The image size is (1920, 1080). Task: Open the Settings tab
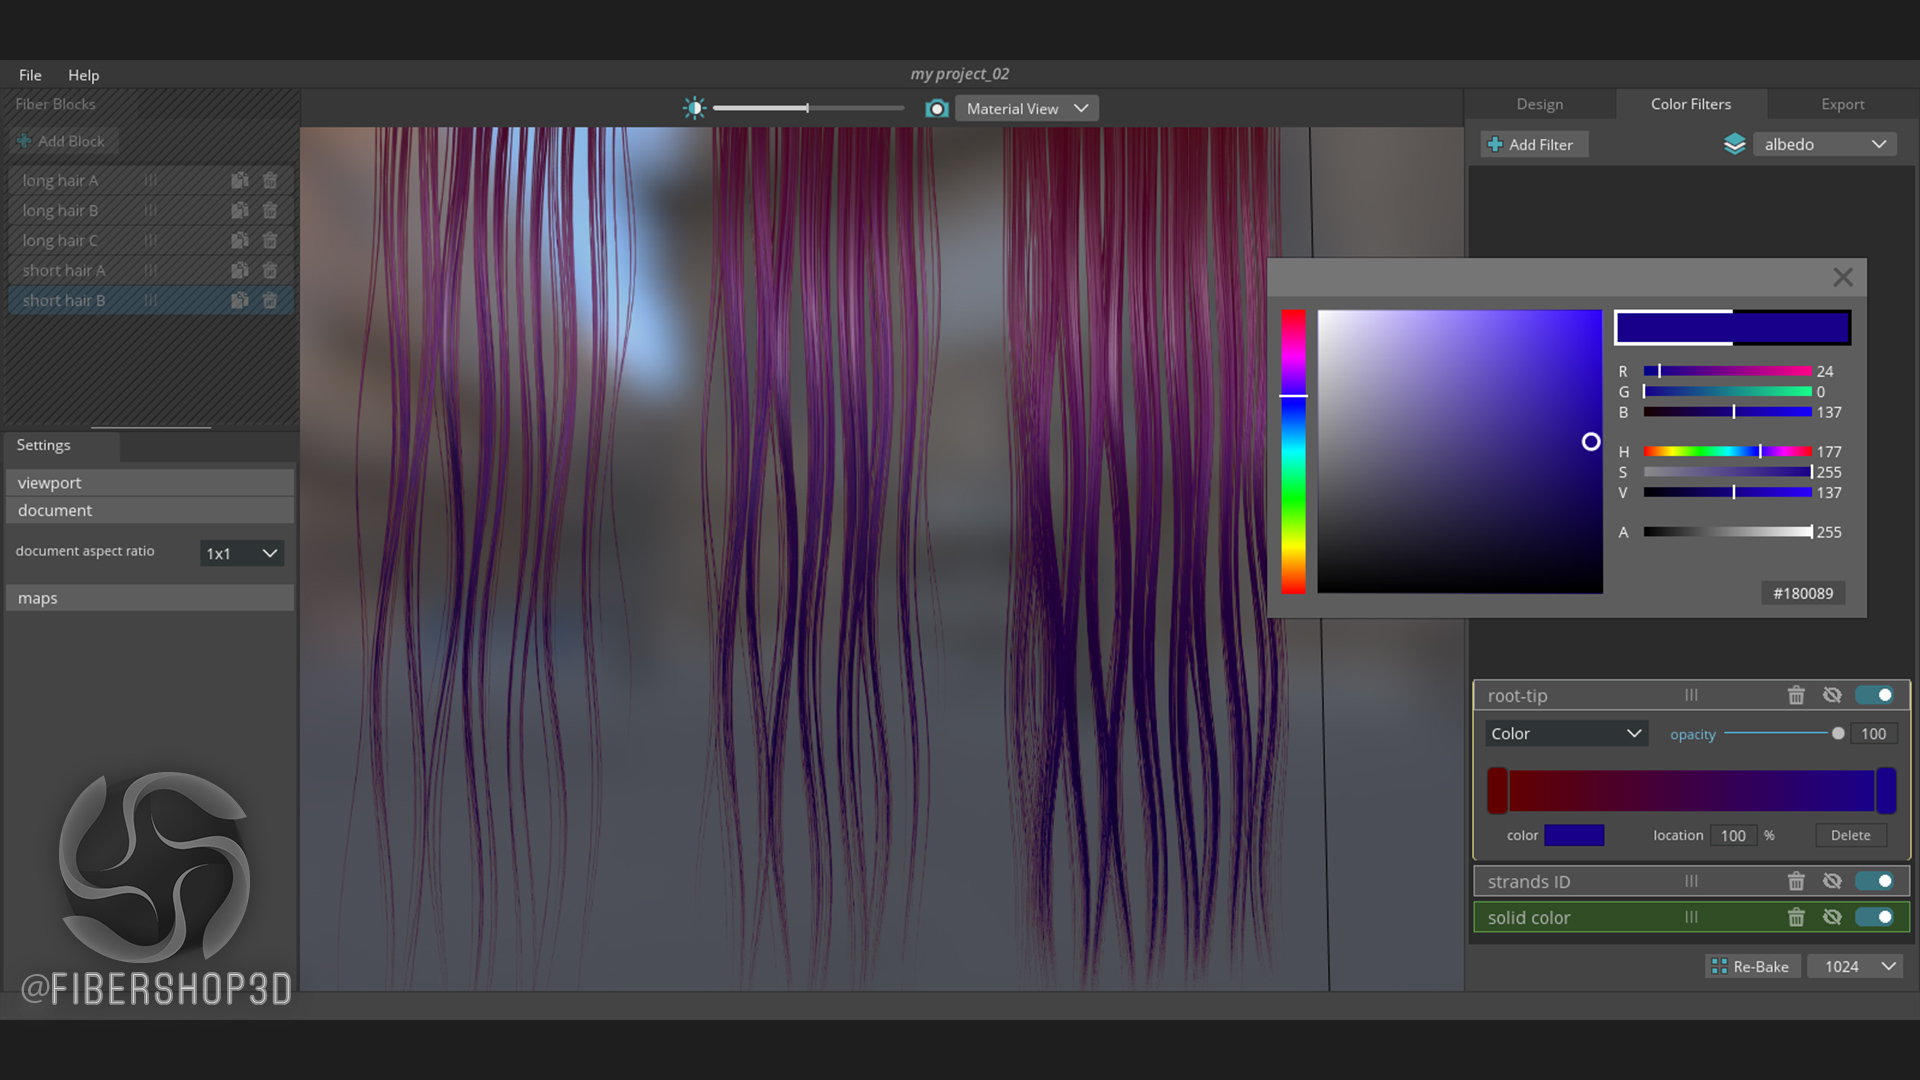(x=44, y=445)
